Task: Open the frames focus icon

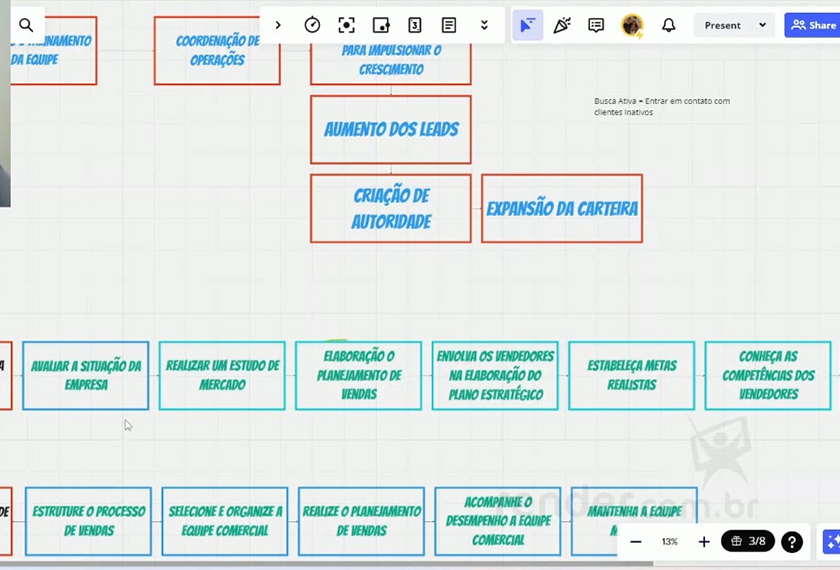Action: 346,25
